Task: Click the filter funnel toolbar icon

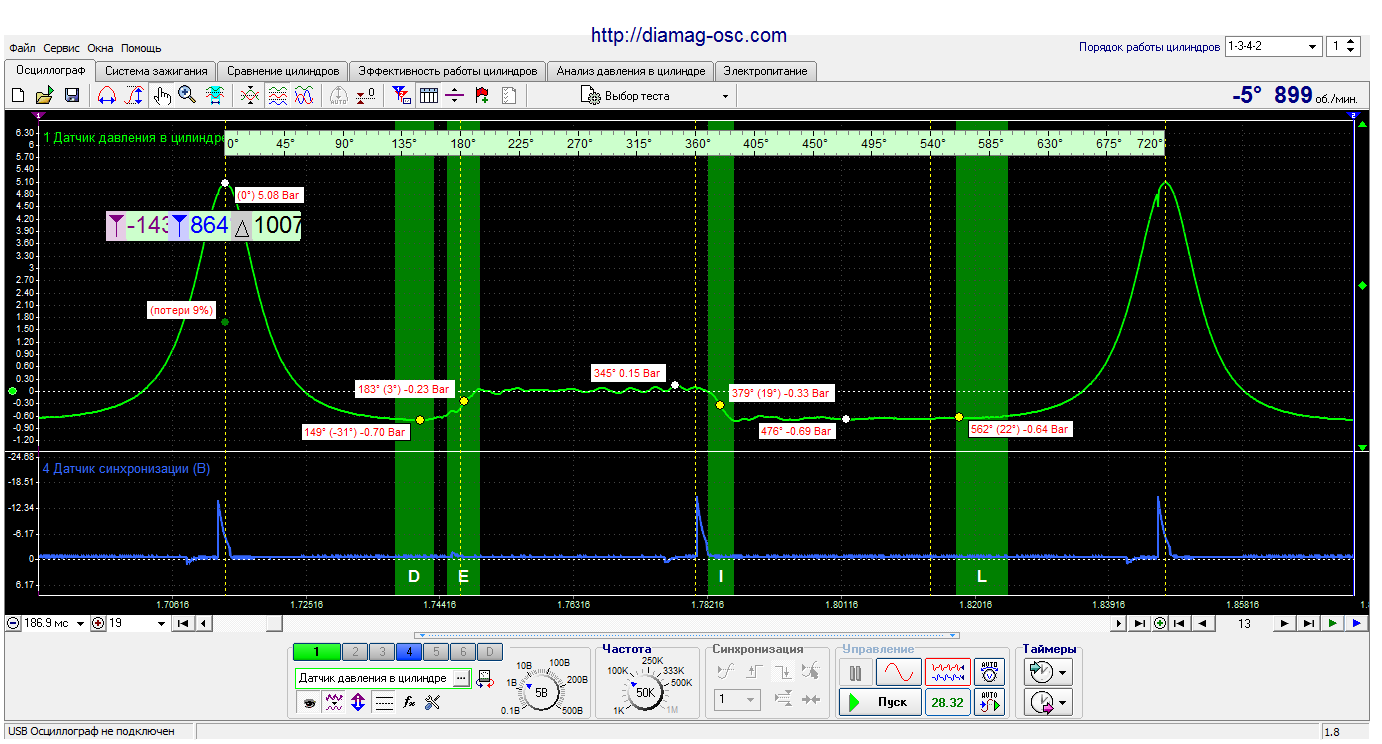Action: (x=402, y=96)
